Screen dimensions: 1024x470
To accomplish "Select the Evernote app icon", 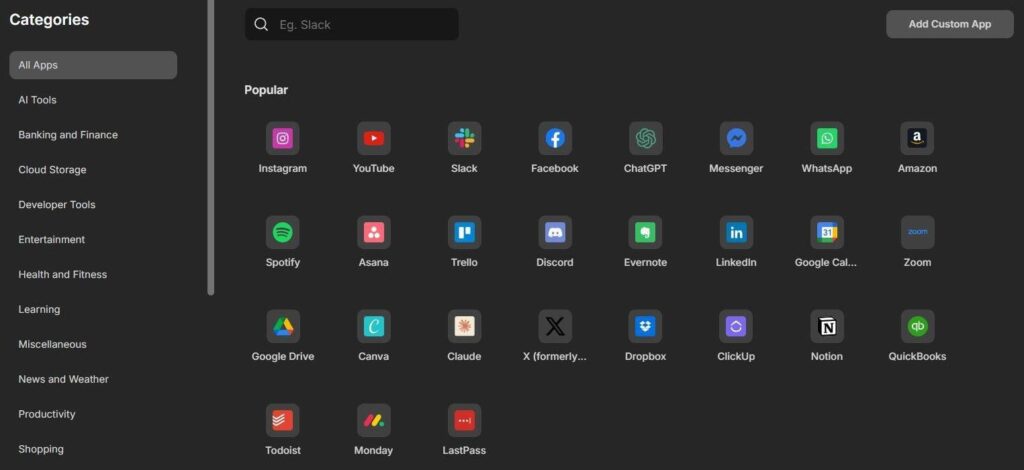I will tap(645, 232).
